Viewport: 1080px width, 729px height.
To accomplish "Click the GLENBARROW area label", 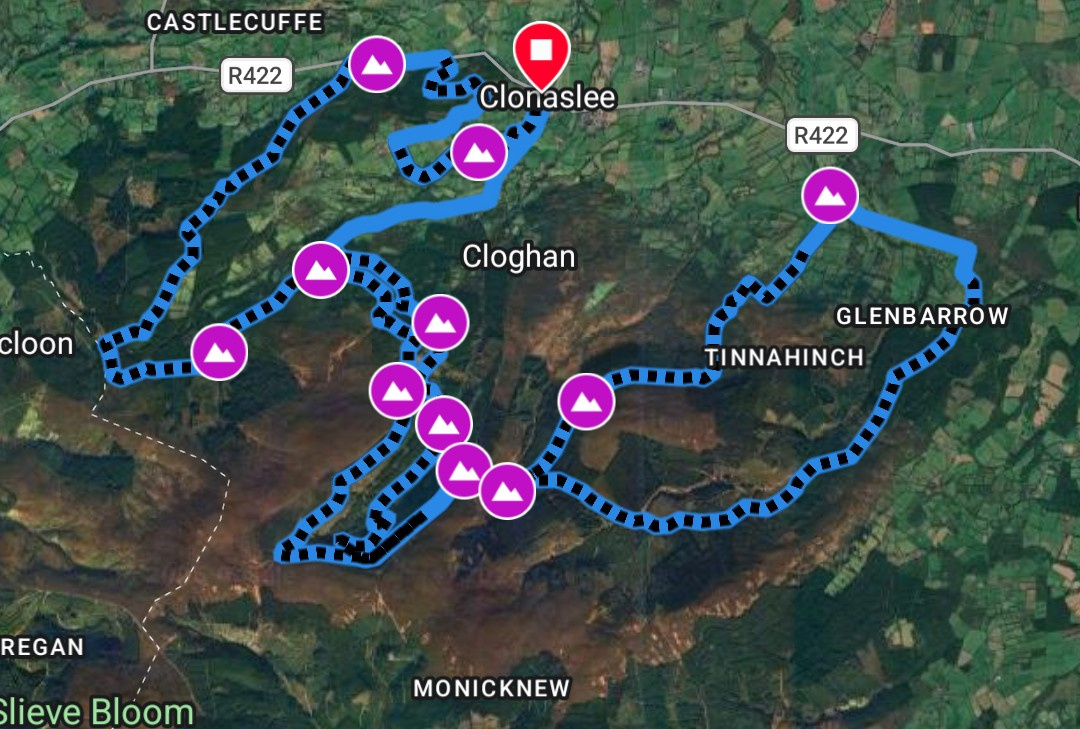I will click(922, 316).
